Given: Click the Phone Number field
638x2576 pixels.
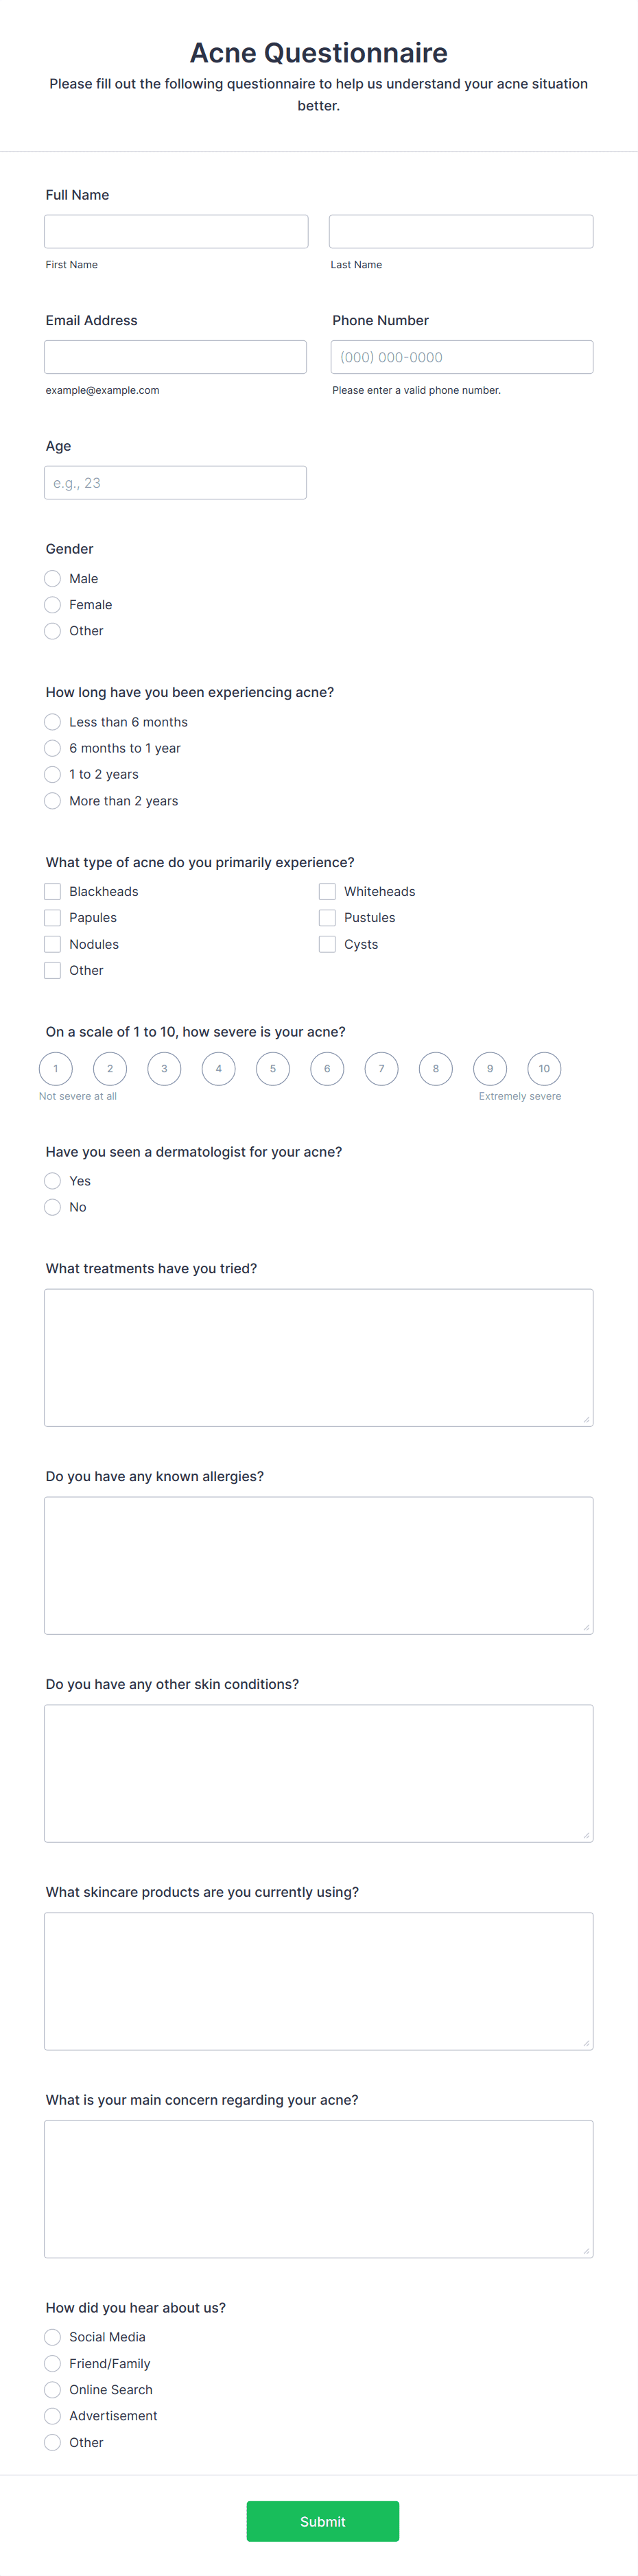Looking at the screenshot, I should (x=461, y=356).
